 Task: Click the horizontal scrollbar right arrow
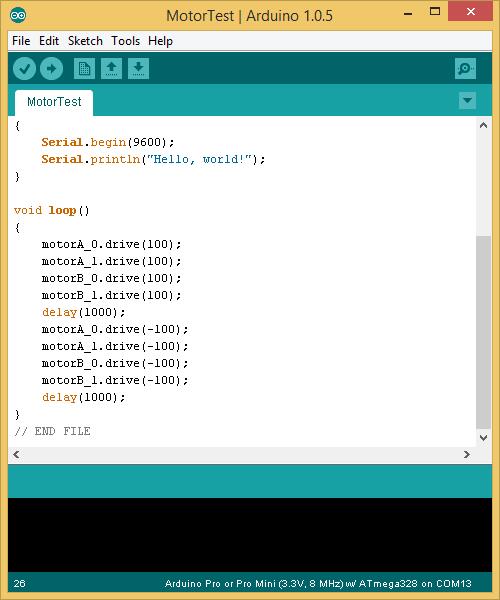pos(467,455)
